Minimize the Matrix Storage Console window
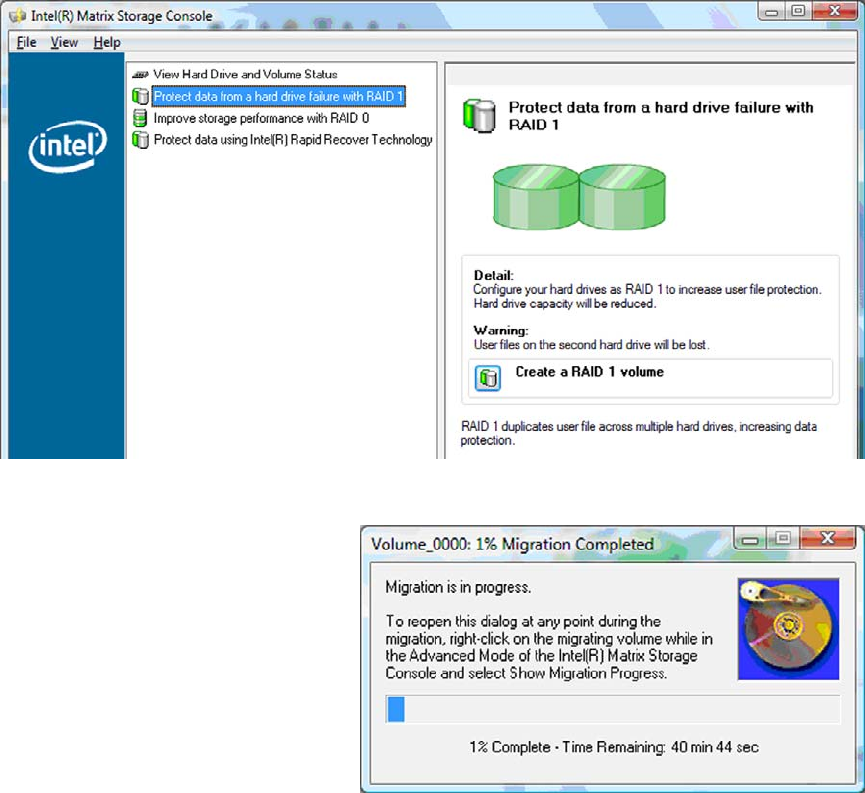 (x=772, y=10)
